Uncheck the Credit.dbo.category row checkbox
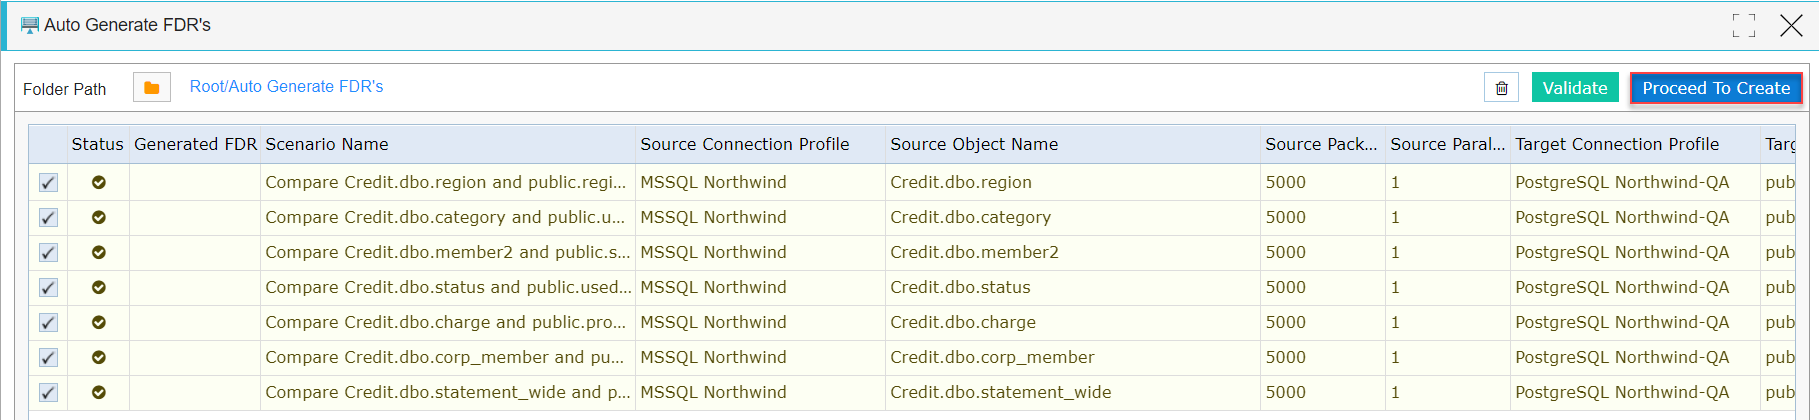The width and height of the screenshot is (1819, 420). (48, 217)
